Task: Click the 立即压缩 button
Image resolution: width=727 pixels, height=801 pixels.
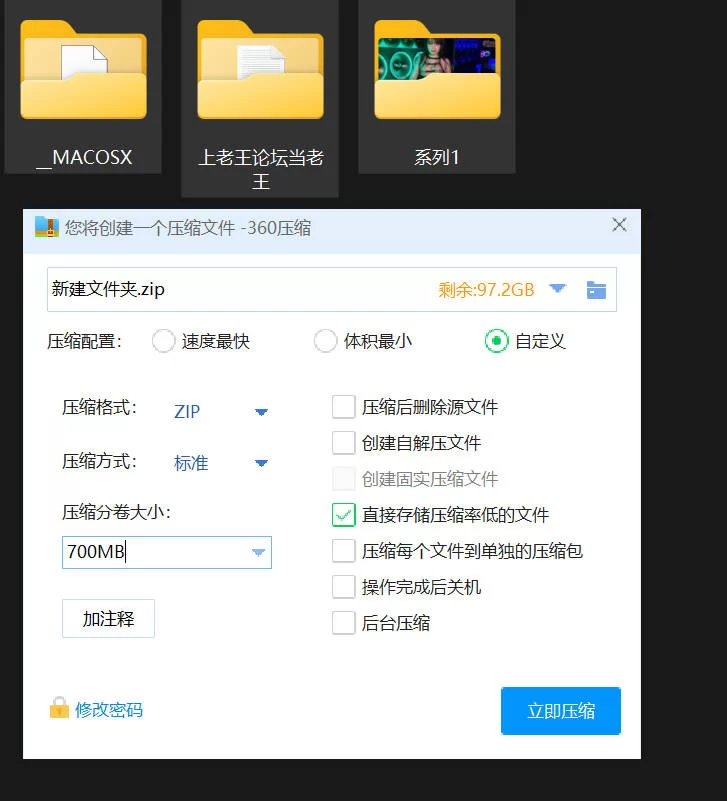Action: (561, 711)
